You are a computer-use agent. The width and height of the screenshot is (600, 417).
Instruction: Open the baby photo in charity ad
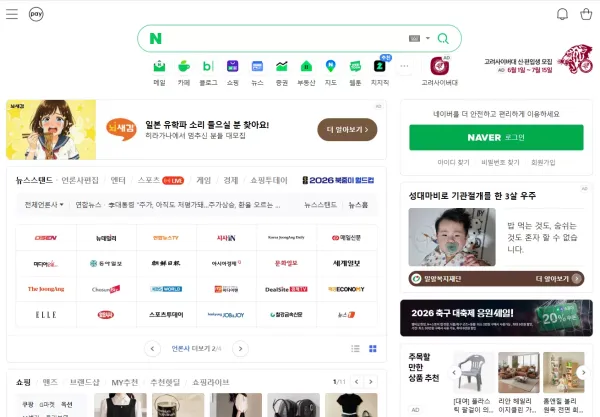coord(452,237)
